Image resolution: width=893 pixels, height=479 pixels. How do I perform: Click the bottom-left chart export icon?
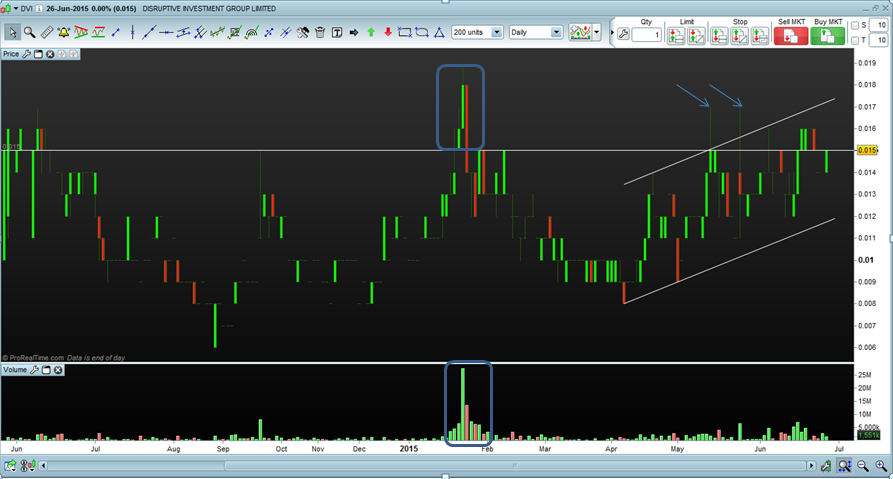(x=10, y=466)
